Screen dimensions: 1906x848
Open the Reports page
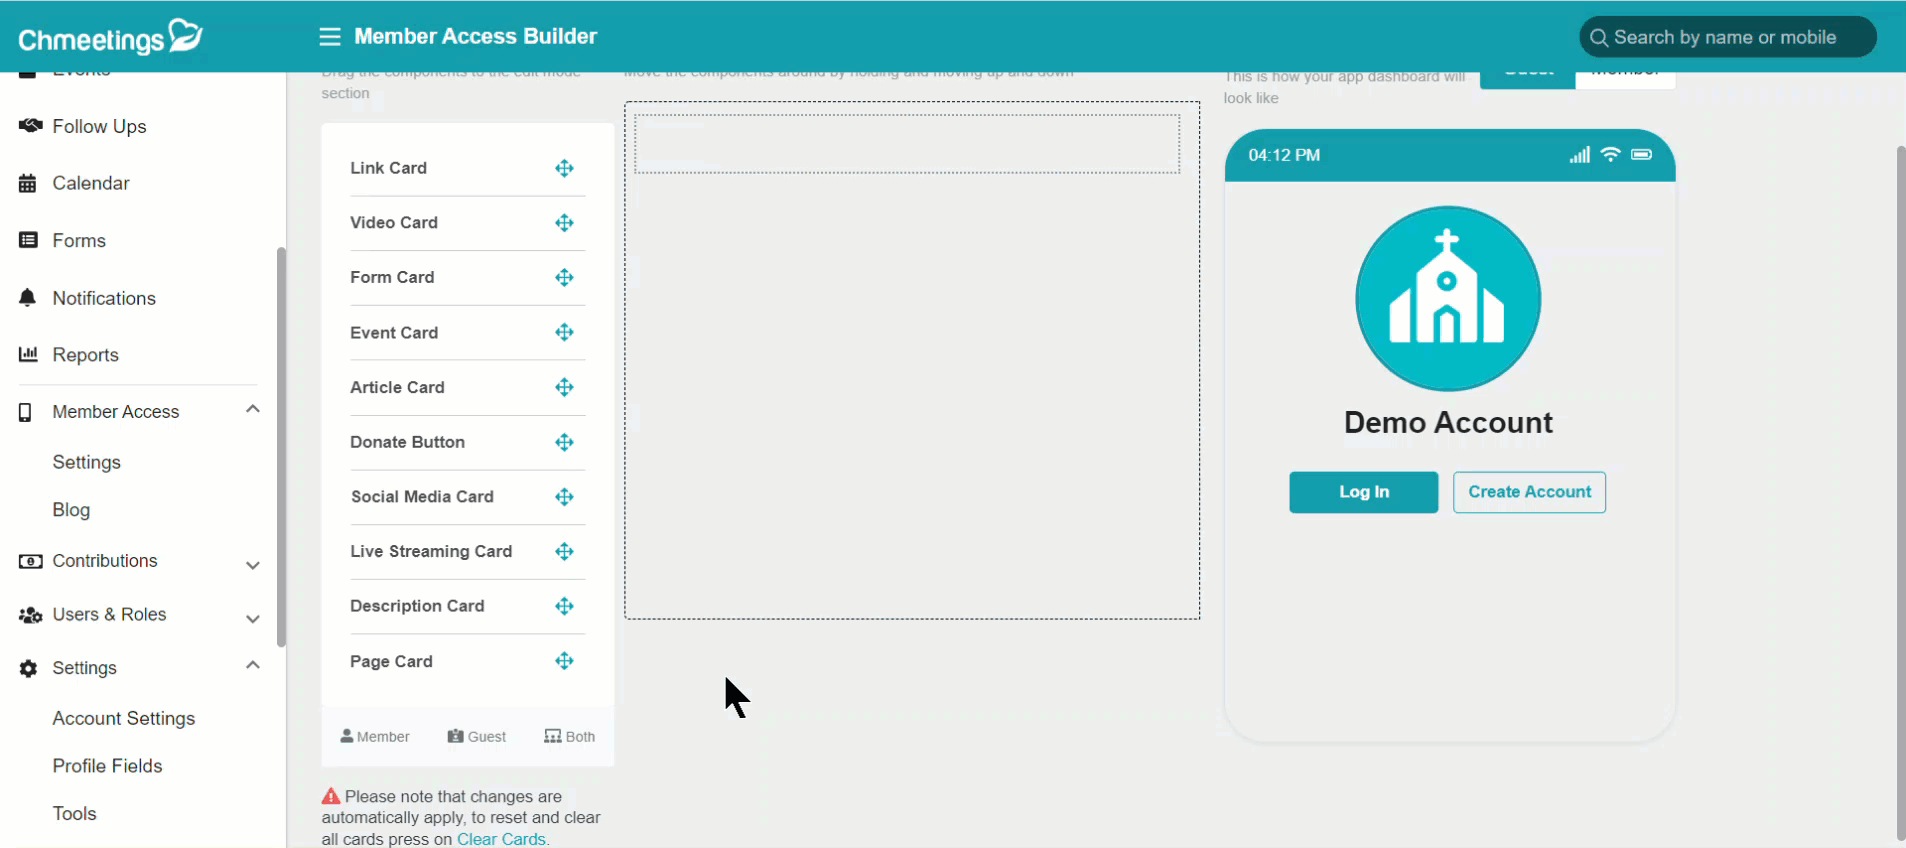tap(85, 355)
